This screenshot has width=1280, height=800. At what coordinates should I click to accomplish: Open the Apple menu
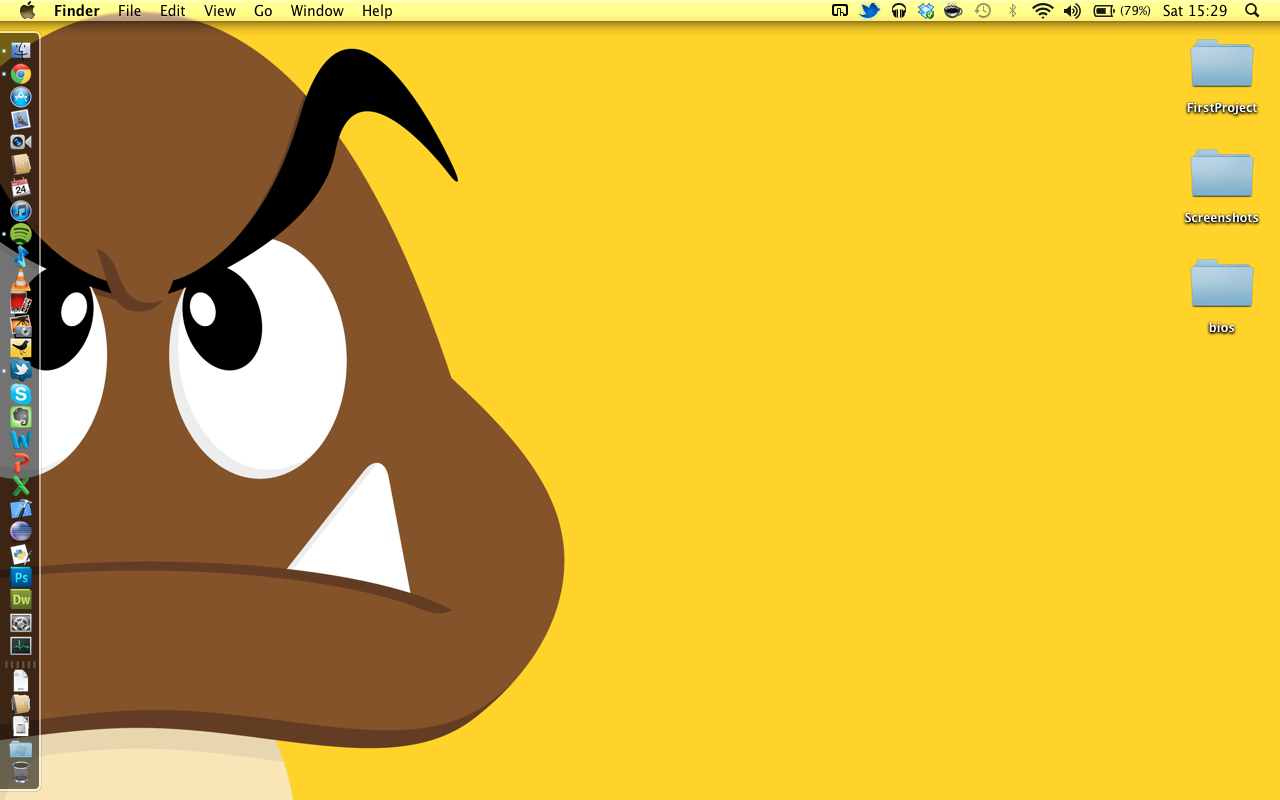[x=27, y=11]
